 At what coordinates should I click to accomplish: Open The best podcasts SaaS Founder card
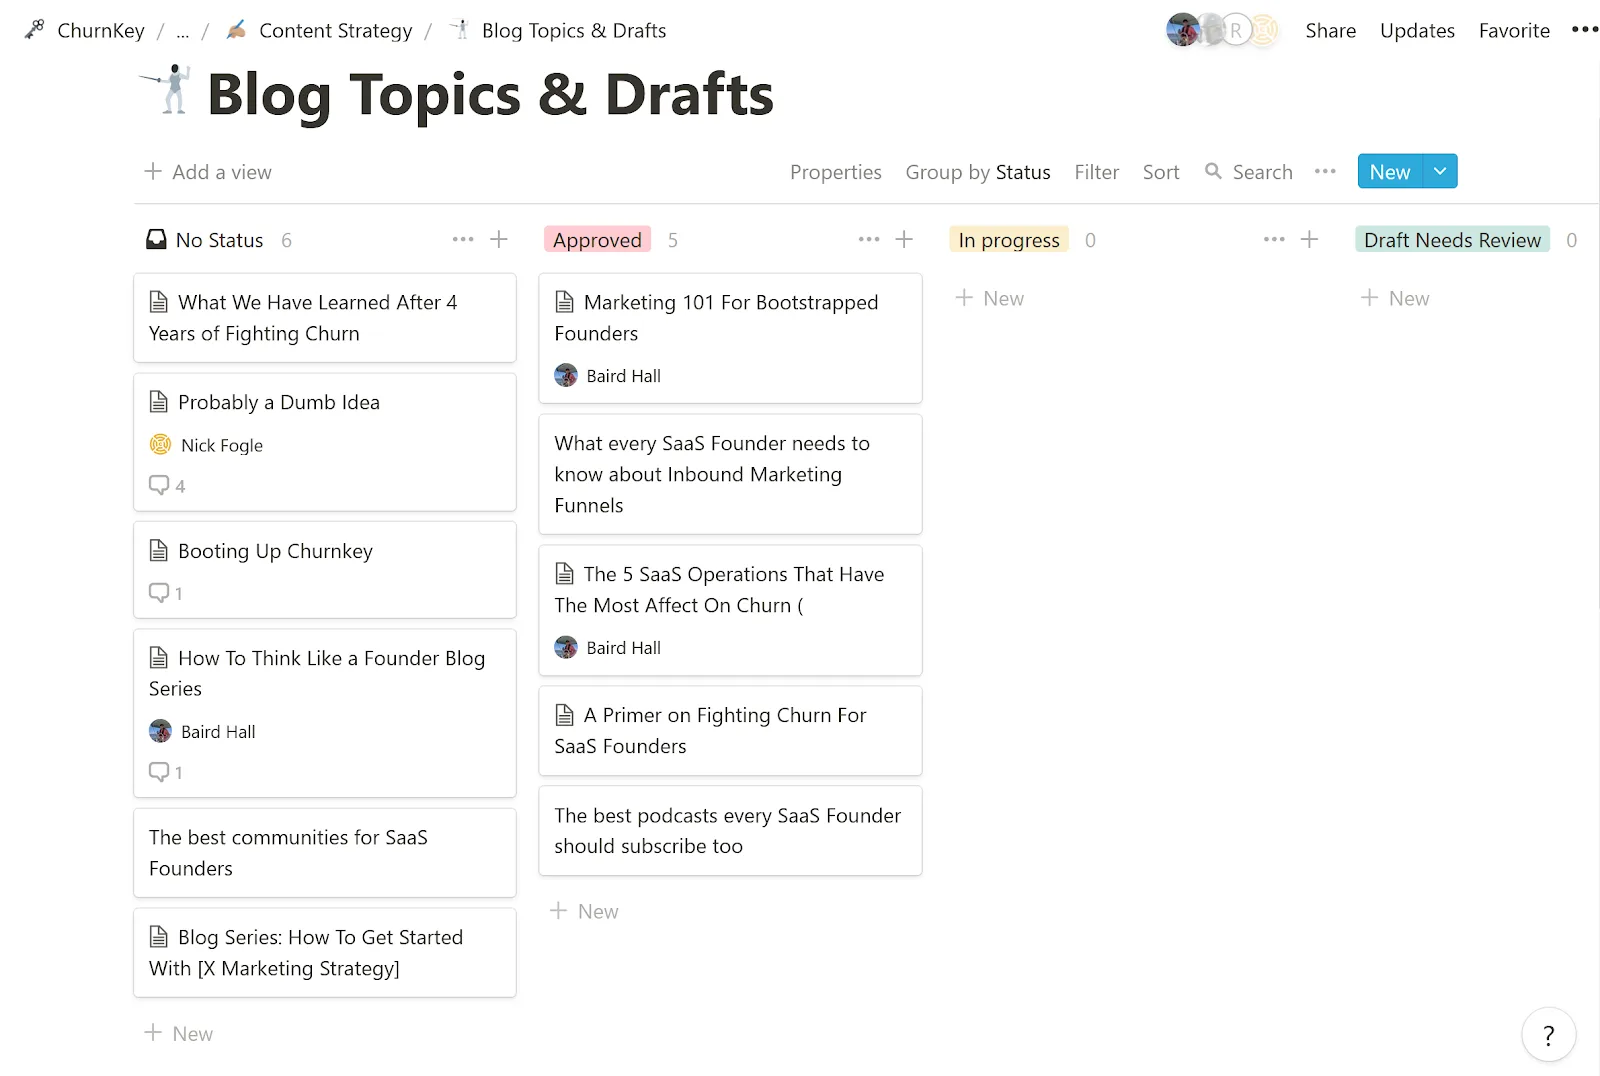tap(730, 831)
